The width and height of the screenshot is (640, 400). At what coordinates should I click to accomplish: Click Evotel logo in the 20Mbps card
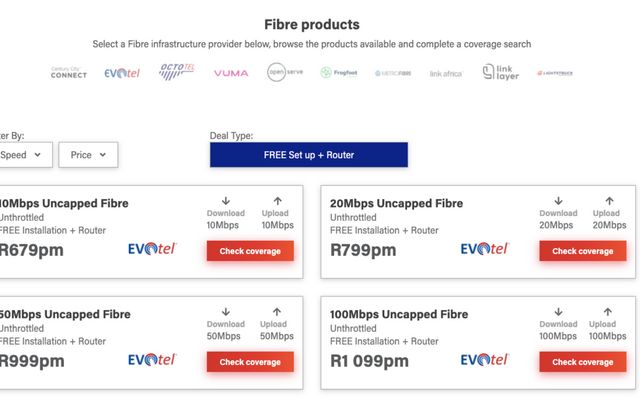(484, 249)
